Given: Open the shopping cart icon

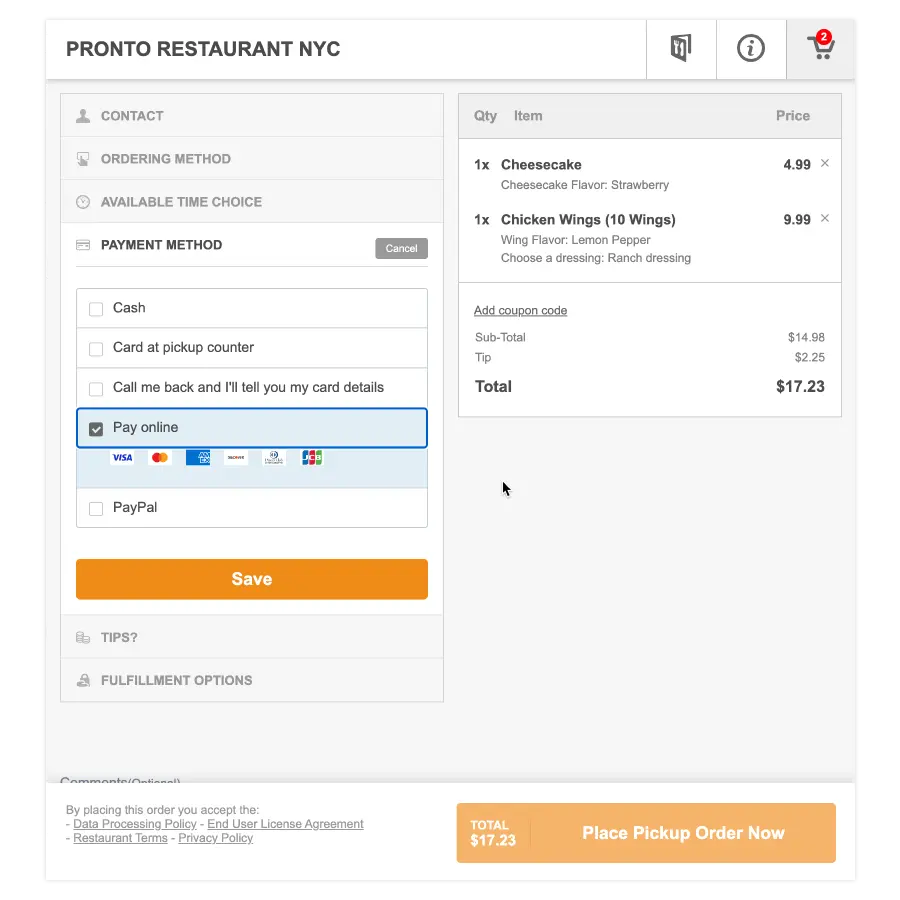Looking at the screenshot, I should tap(821, 48).
